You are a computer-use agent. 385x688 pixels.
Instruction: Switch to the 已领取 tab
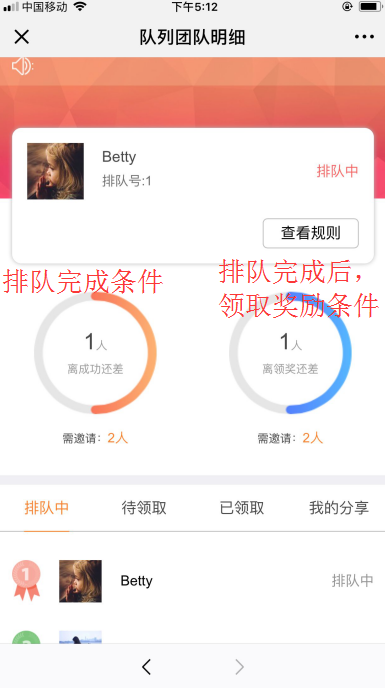[x=241, y=508]
